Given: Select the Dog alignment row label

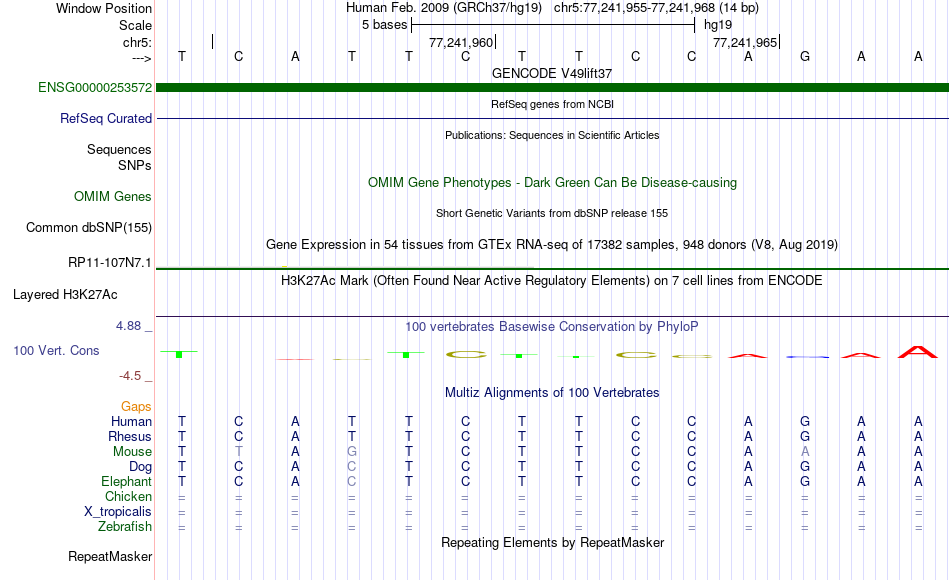Looking at the screenshot, I should pos(140,467).
